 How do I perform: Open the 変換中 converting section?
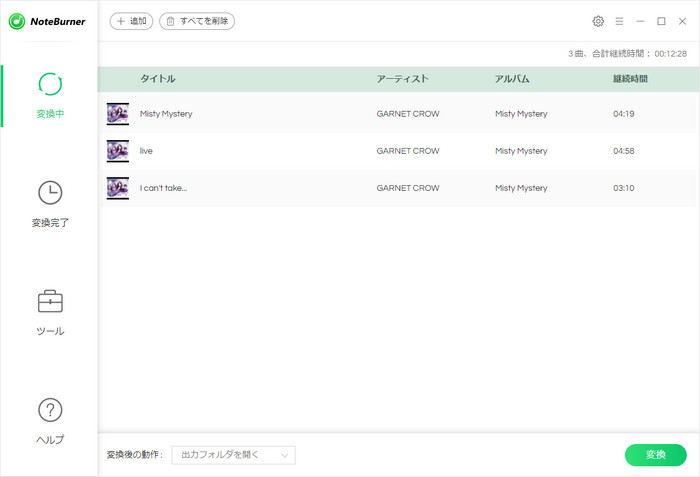click(50, 96)
